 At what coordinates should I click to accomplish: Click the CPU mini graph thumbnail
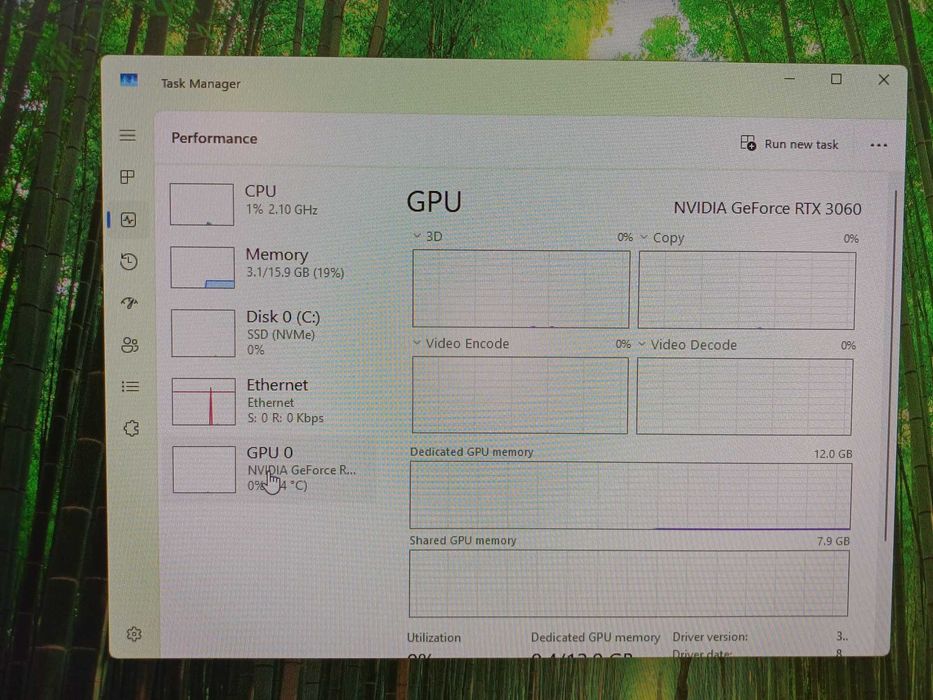(x=202, y=204)
